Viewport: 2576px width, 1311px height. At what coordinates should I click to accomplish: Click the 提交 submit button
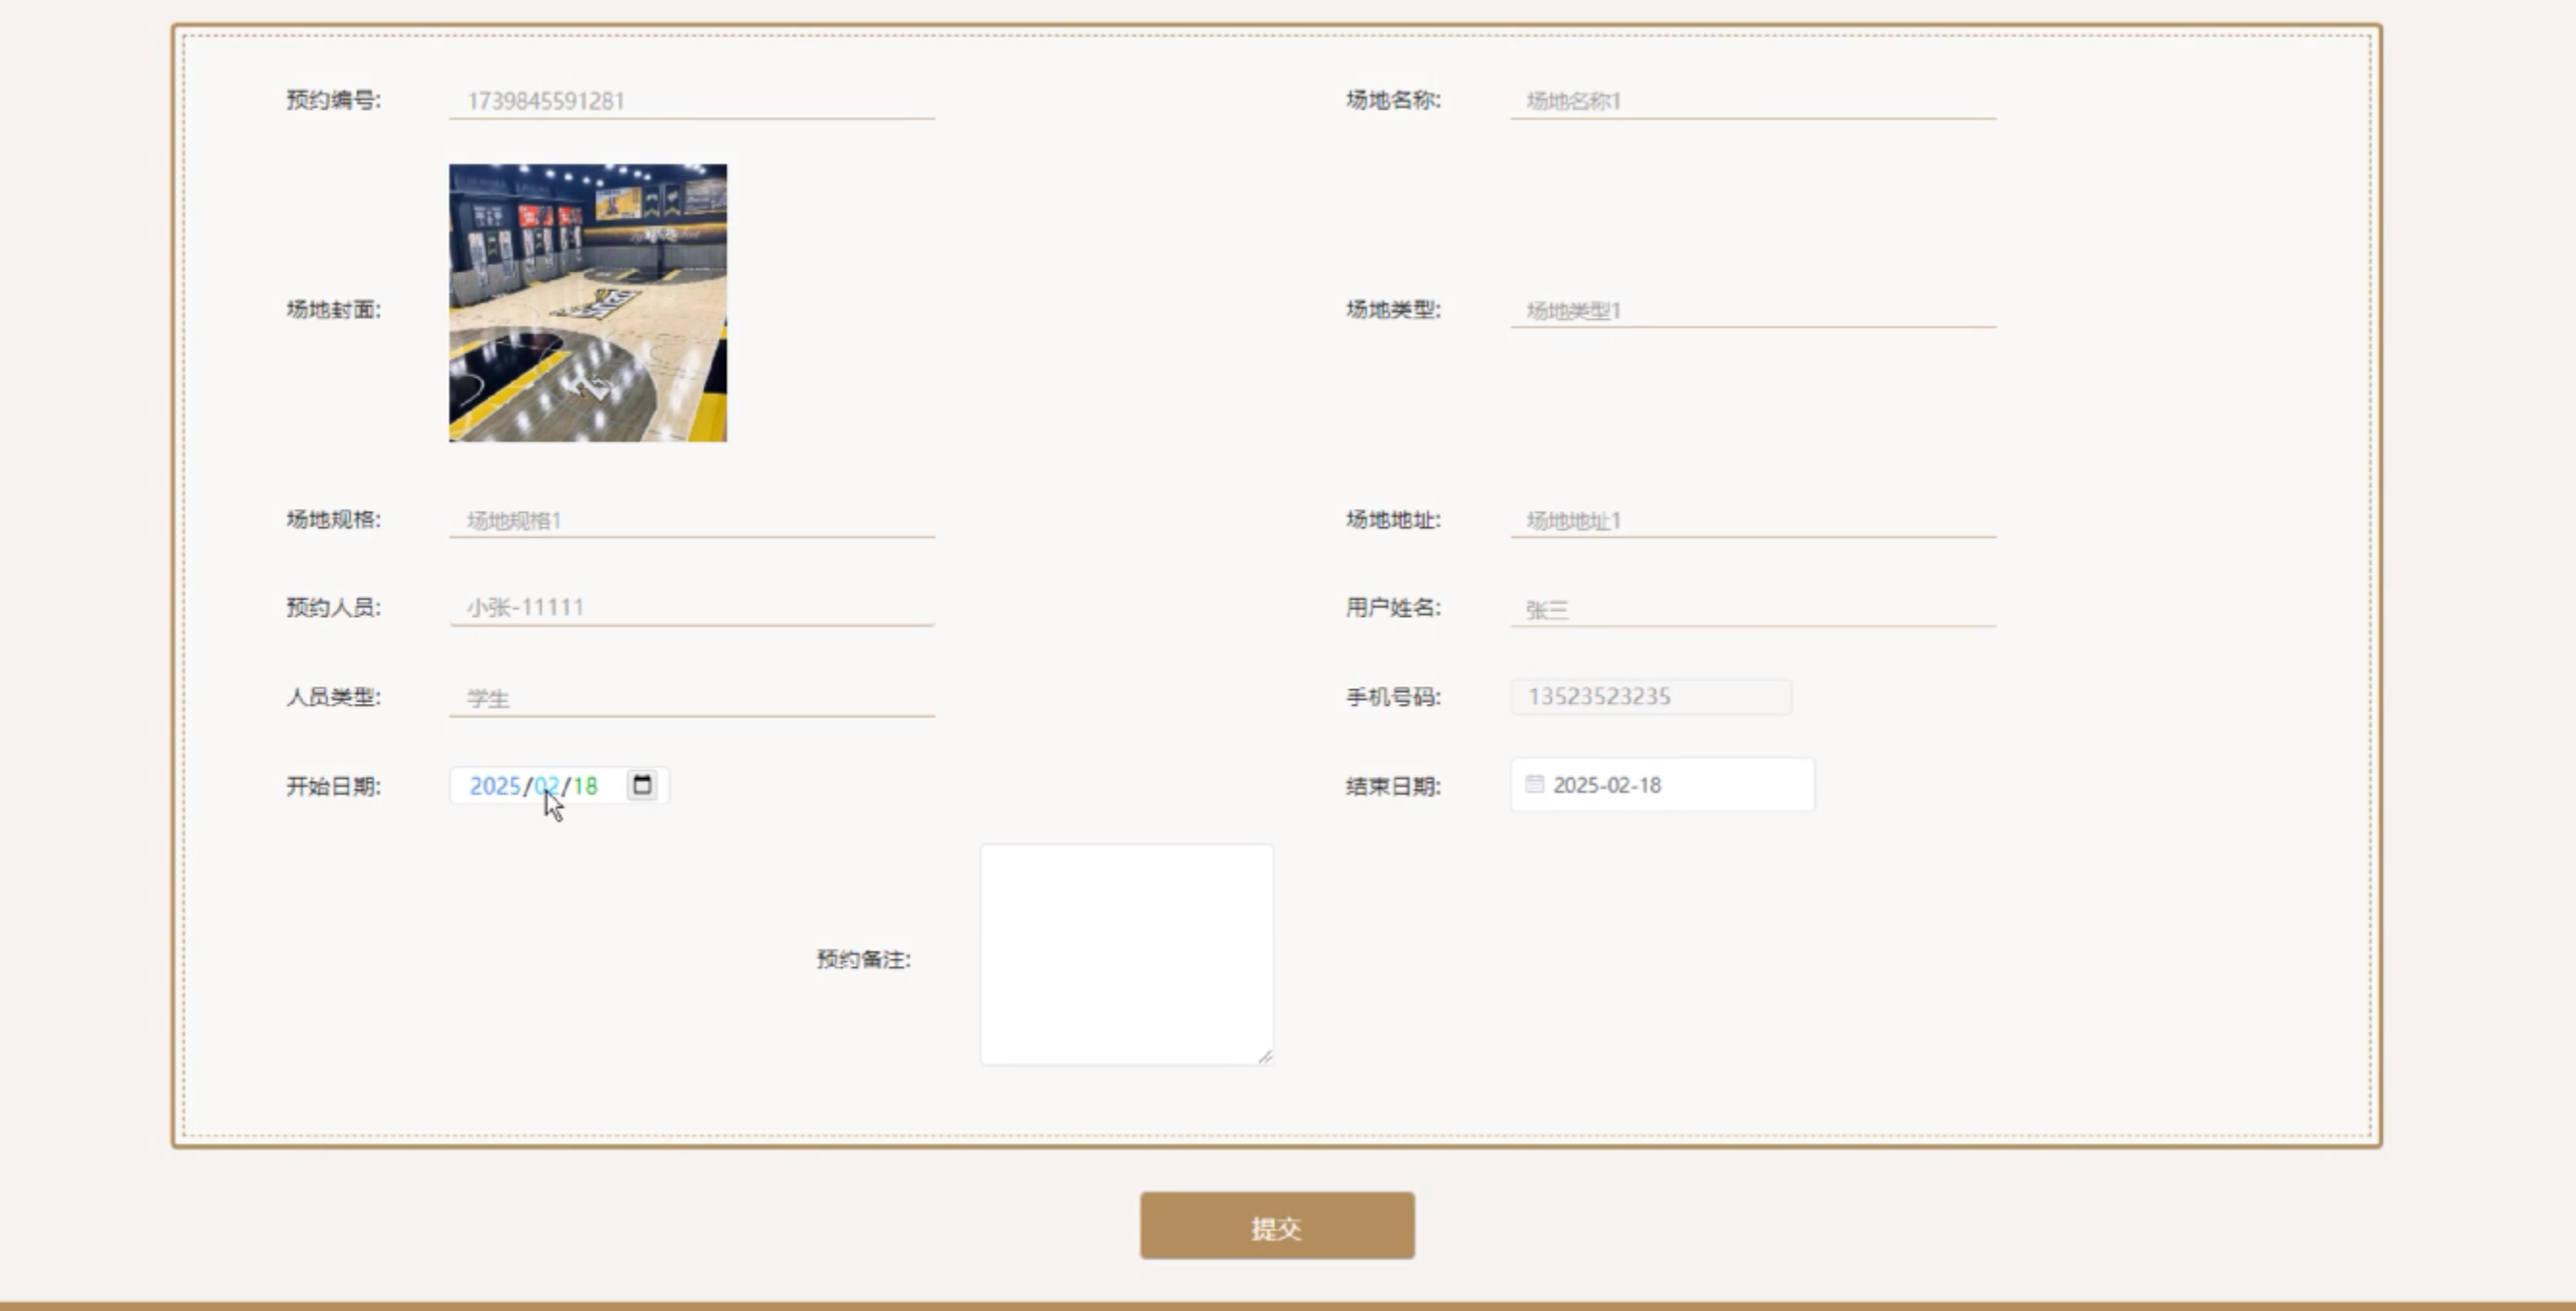click(1276, 1226)
